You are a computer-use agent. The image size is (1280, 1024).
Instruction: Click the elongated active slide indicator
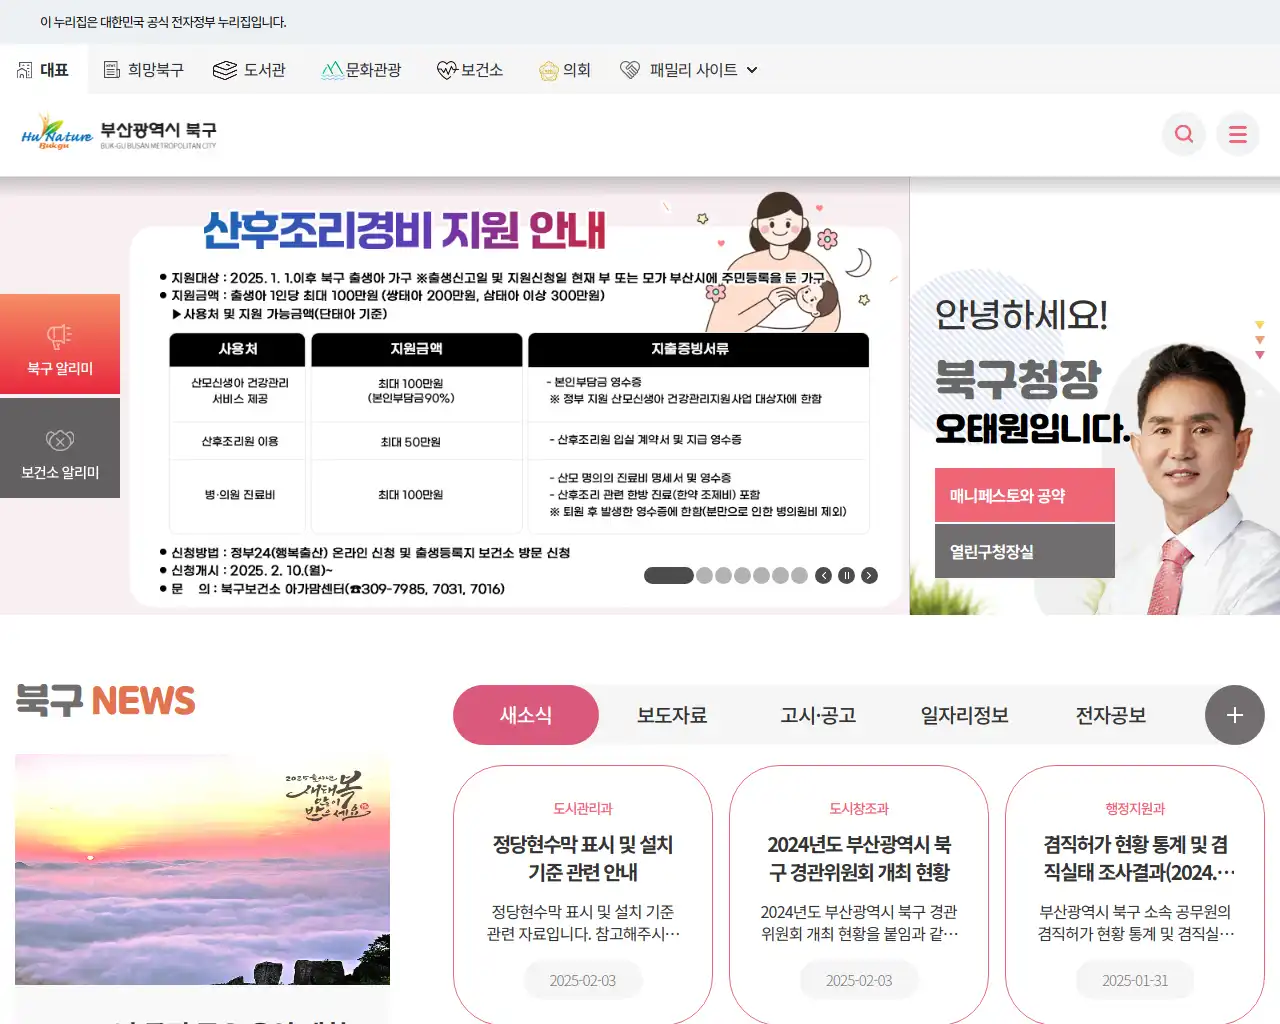[x=667, y=575]
